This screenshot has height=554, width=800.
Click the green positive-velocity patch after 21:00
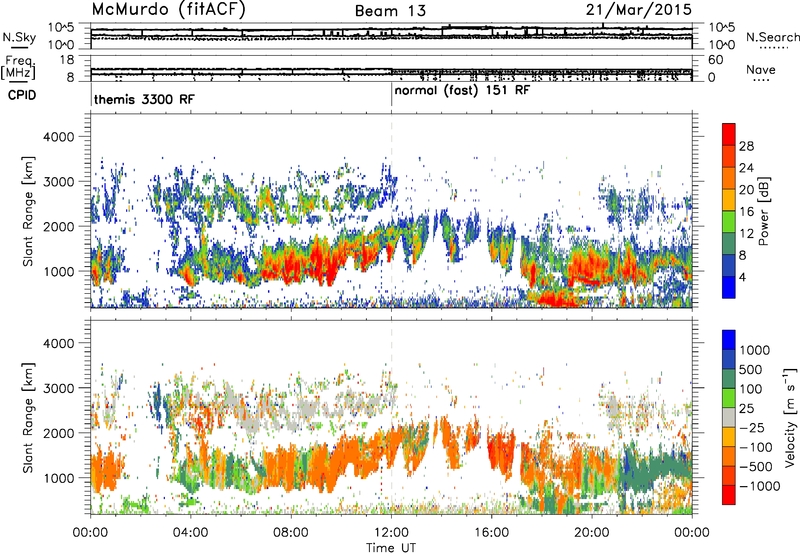pos(656,465)
